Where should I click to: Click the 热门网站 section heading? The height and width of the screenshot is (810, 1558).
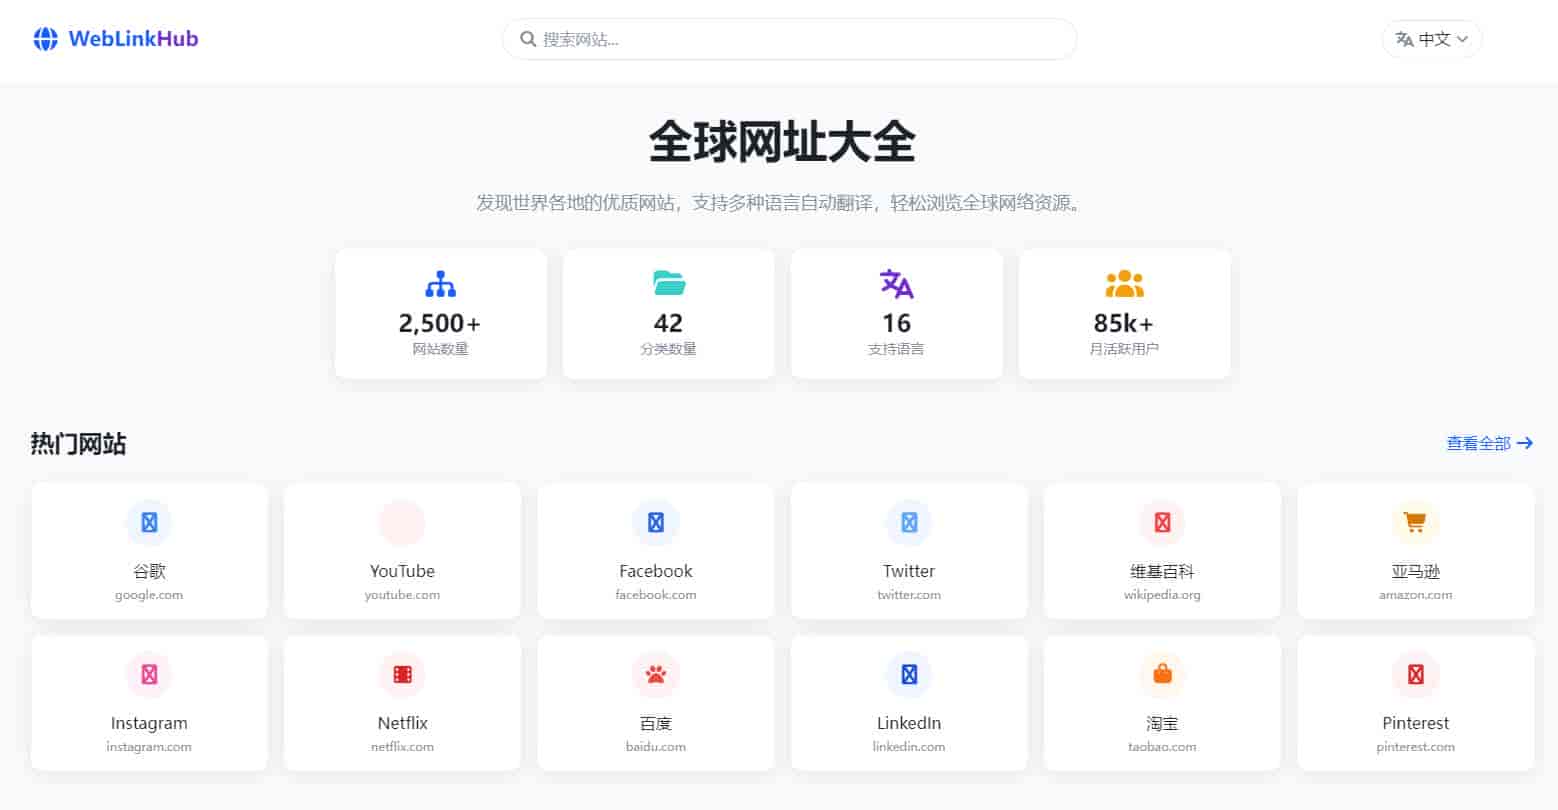click(78, 443)
